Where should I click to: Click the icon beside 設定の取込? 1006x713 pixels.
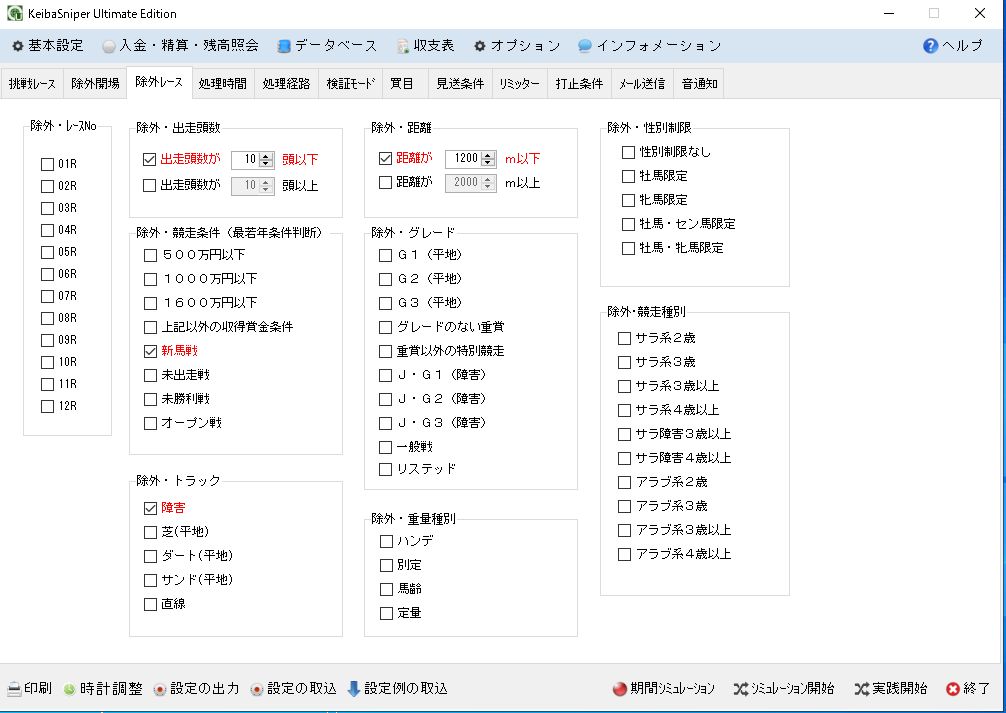click(x=257, y=690)
